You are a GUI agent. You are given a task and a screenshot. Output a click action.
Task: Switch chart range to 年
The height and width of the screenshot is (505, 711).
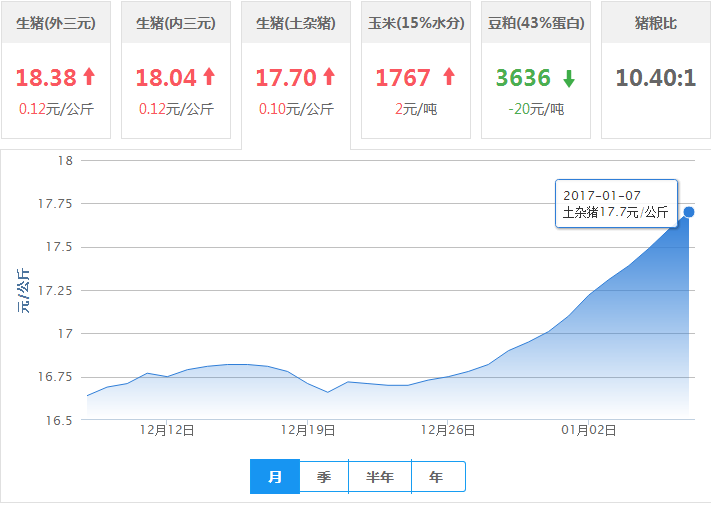(438, 476)
